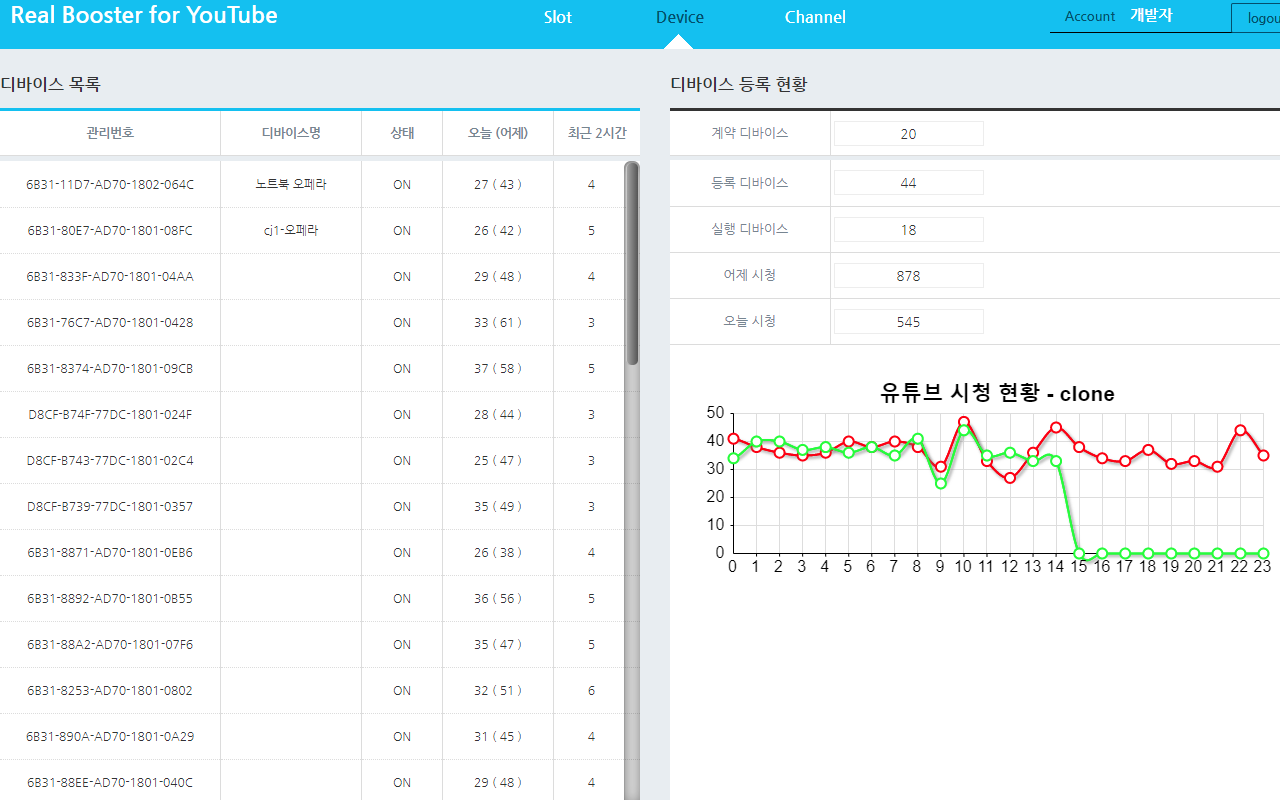Image resolution: width=1280 pixels, height=800 pixels.
Task: Click device name cj1-오페라
Action: click(291, 231)
